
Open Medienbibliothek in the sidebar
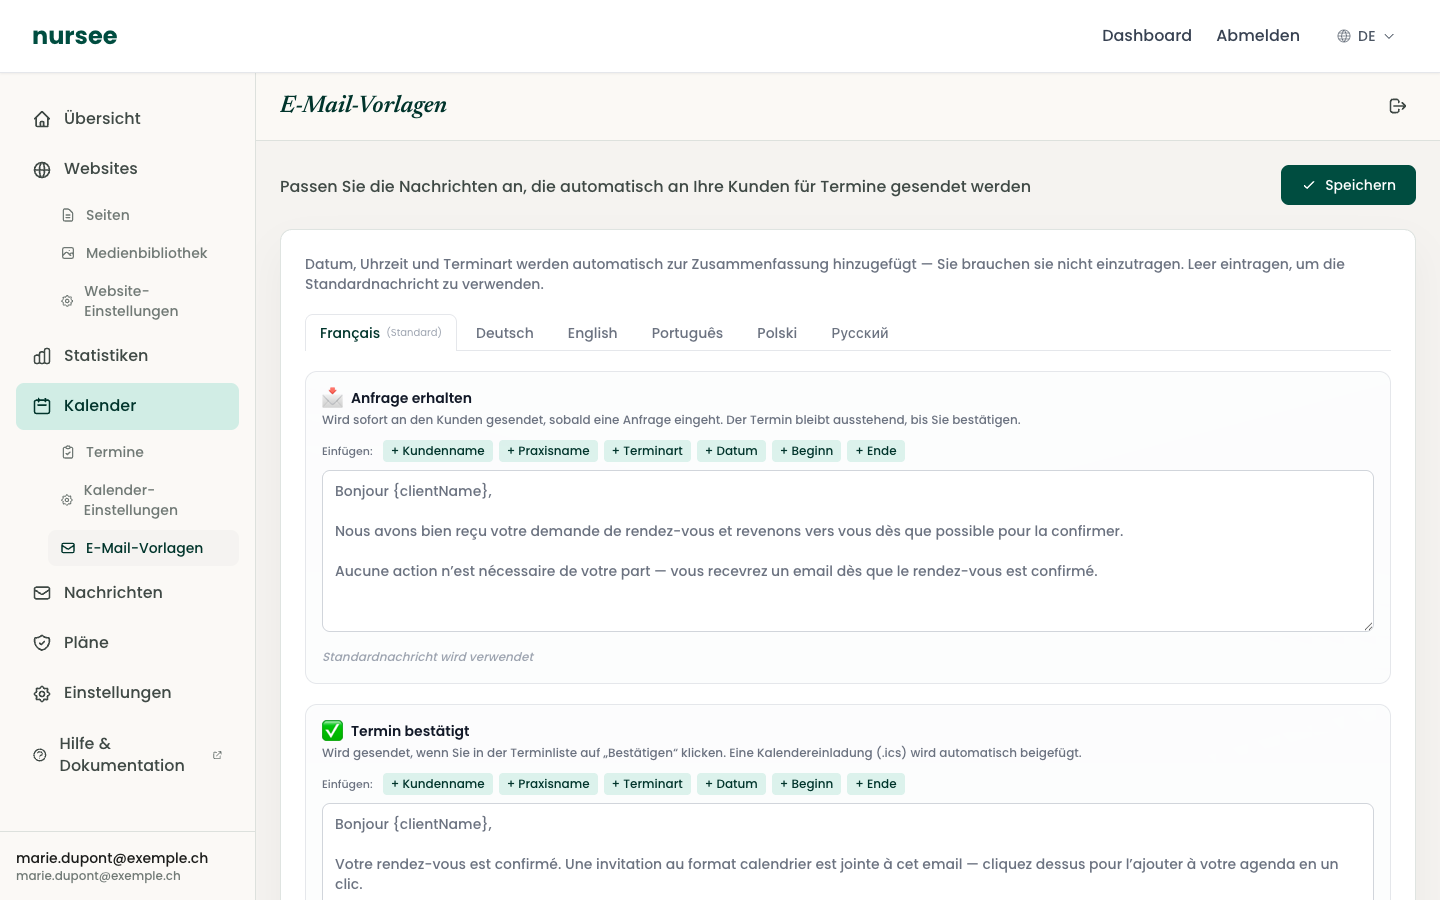[x=143, y=253]
